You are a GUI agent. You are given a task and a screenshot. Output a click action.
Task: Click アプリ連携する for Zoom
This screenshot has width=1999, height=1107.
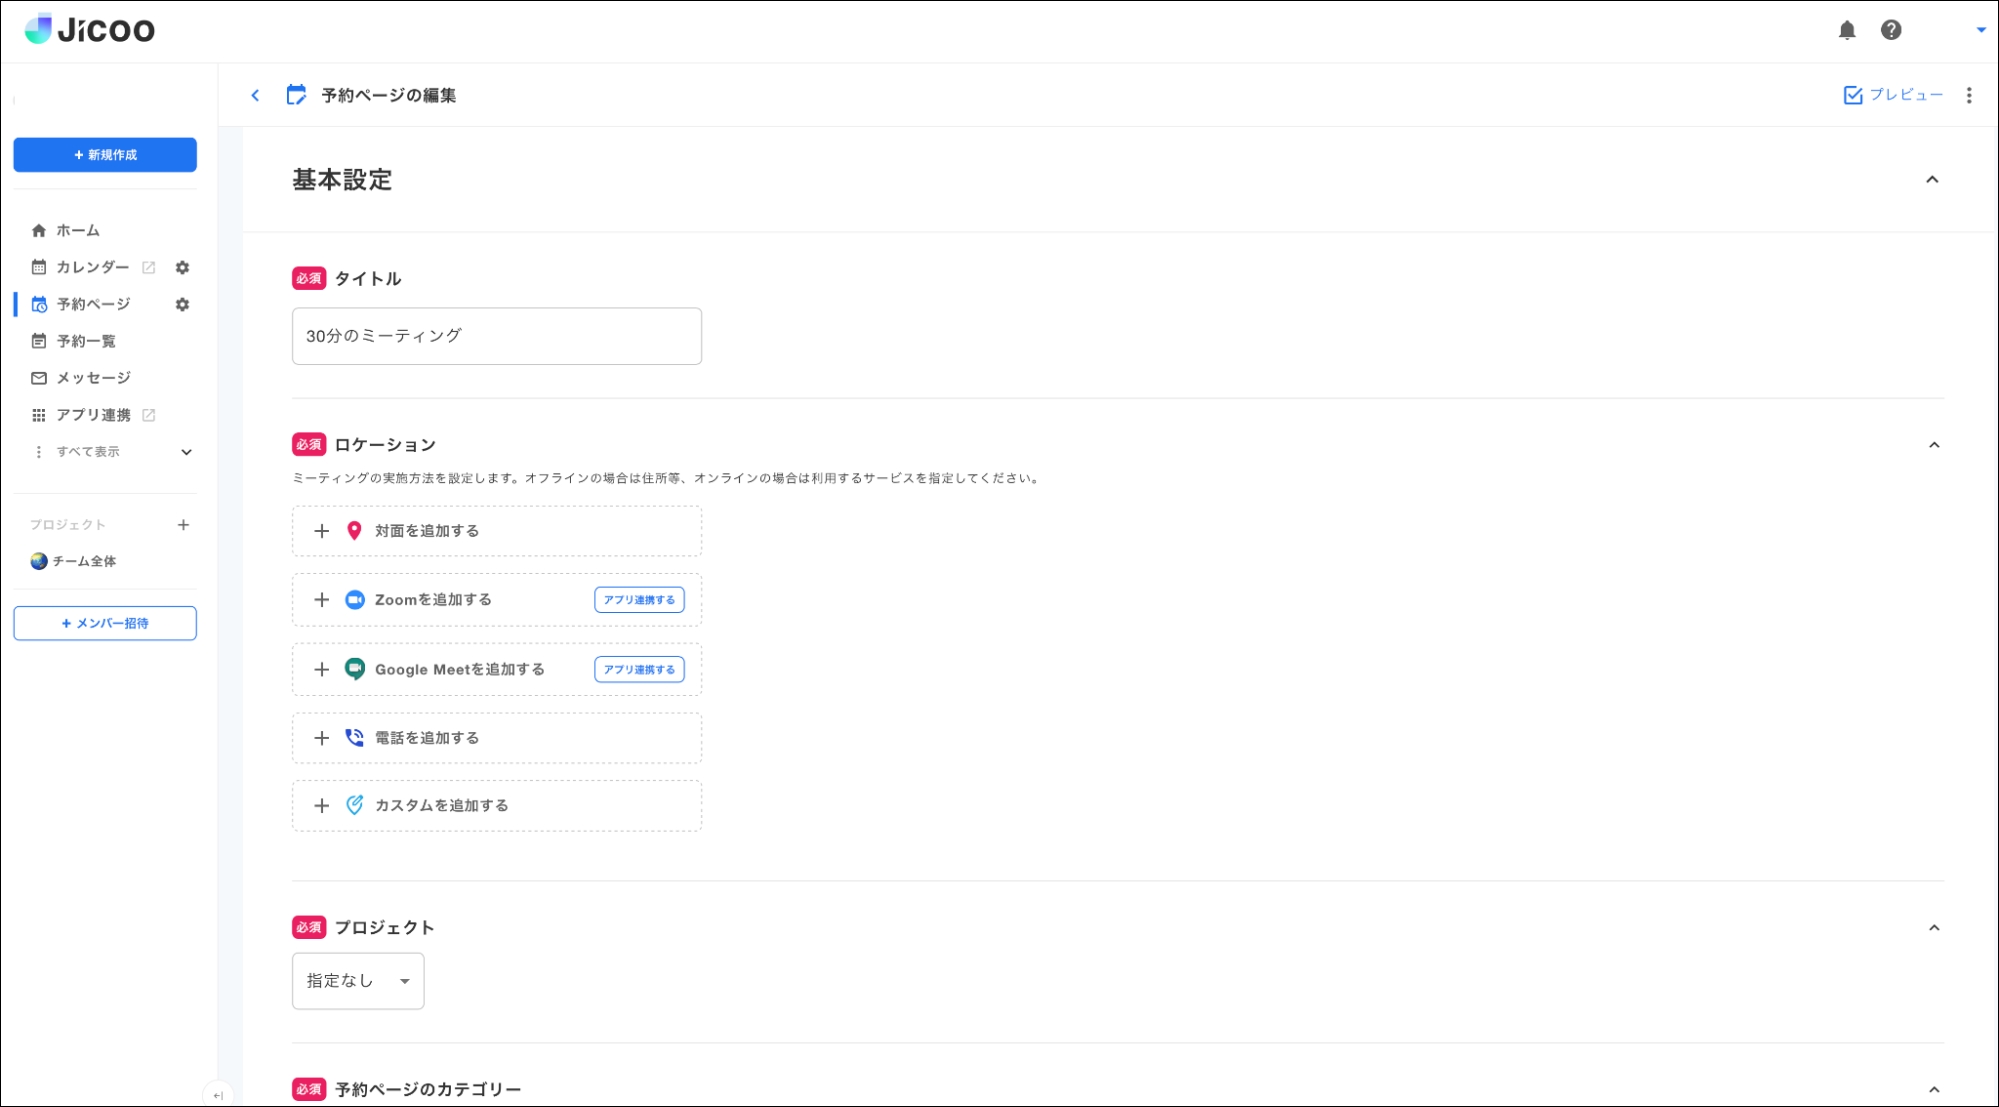coord(639,600)
